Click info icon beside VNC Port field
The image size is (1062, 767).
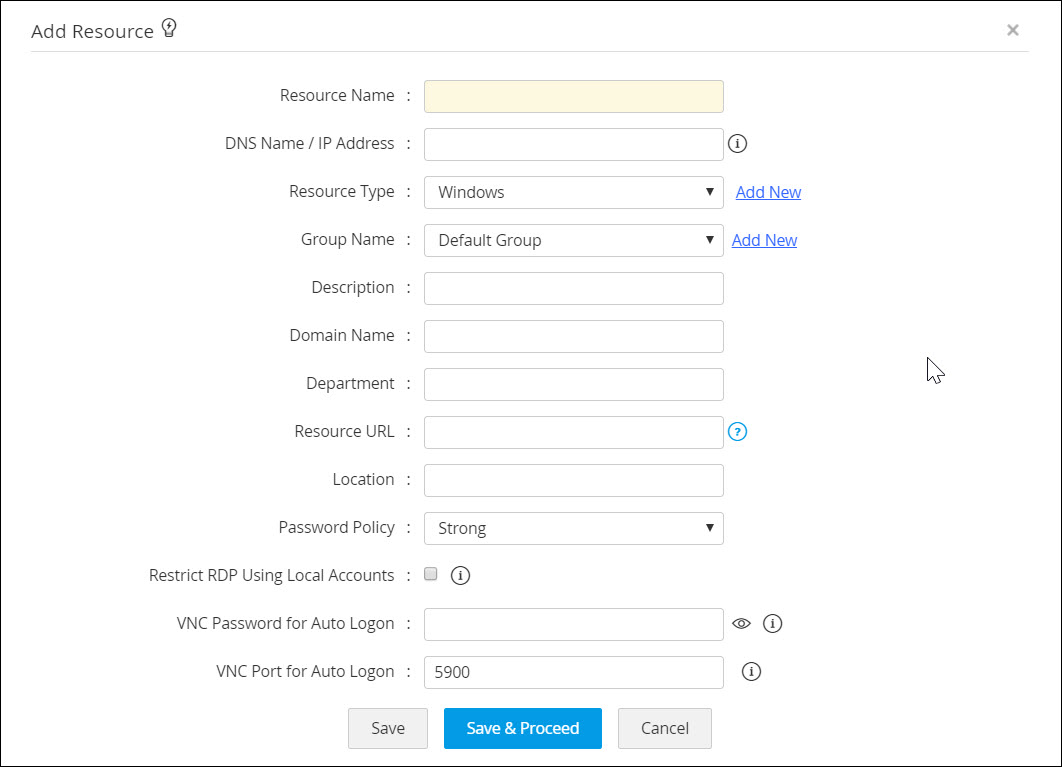(x=752, y=672)
